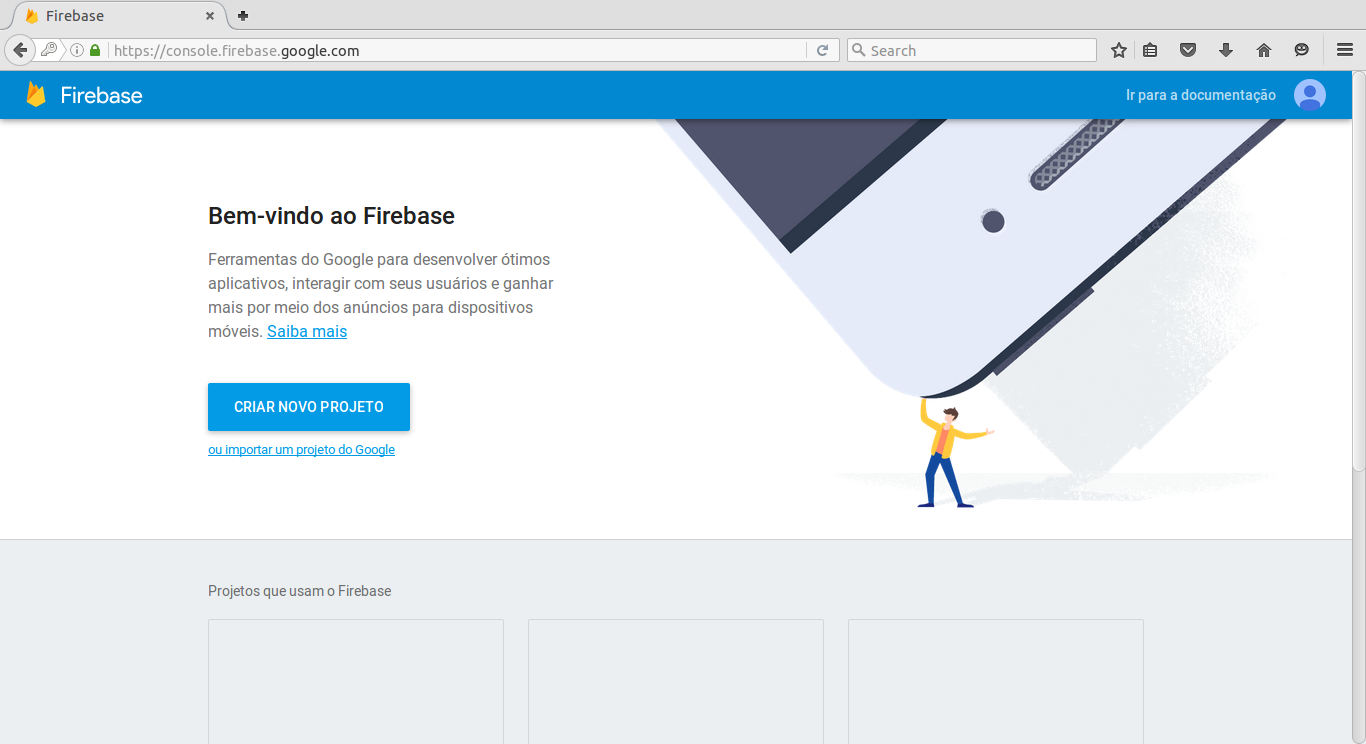Open the "Saiba mais" link
This screenshot has width=1366, height=744.
point(307,331)
